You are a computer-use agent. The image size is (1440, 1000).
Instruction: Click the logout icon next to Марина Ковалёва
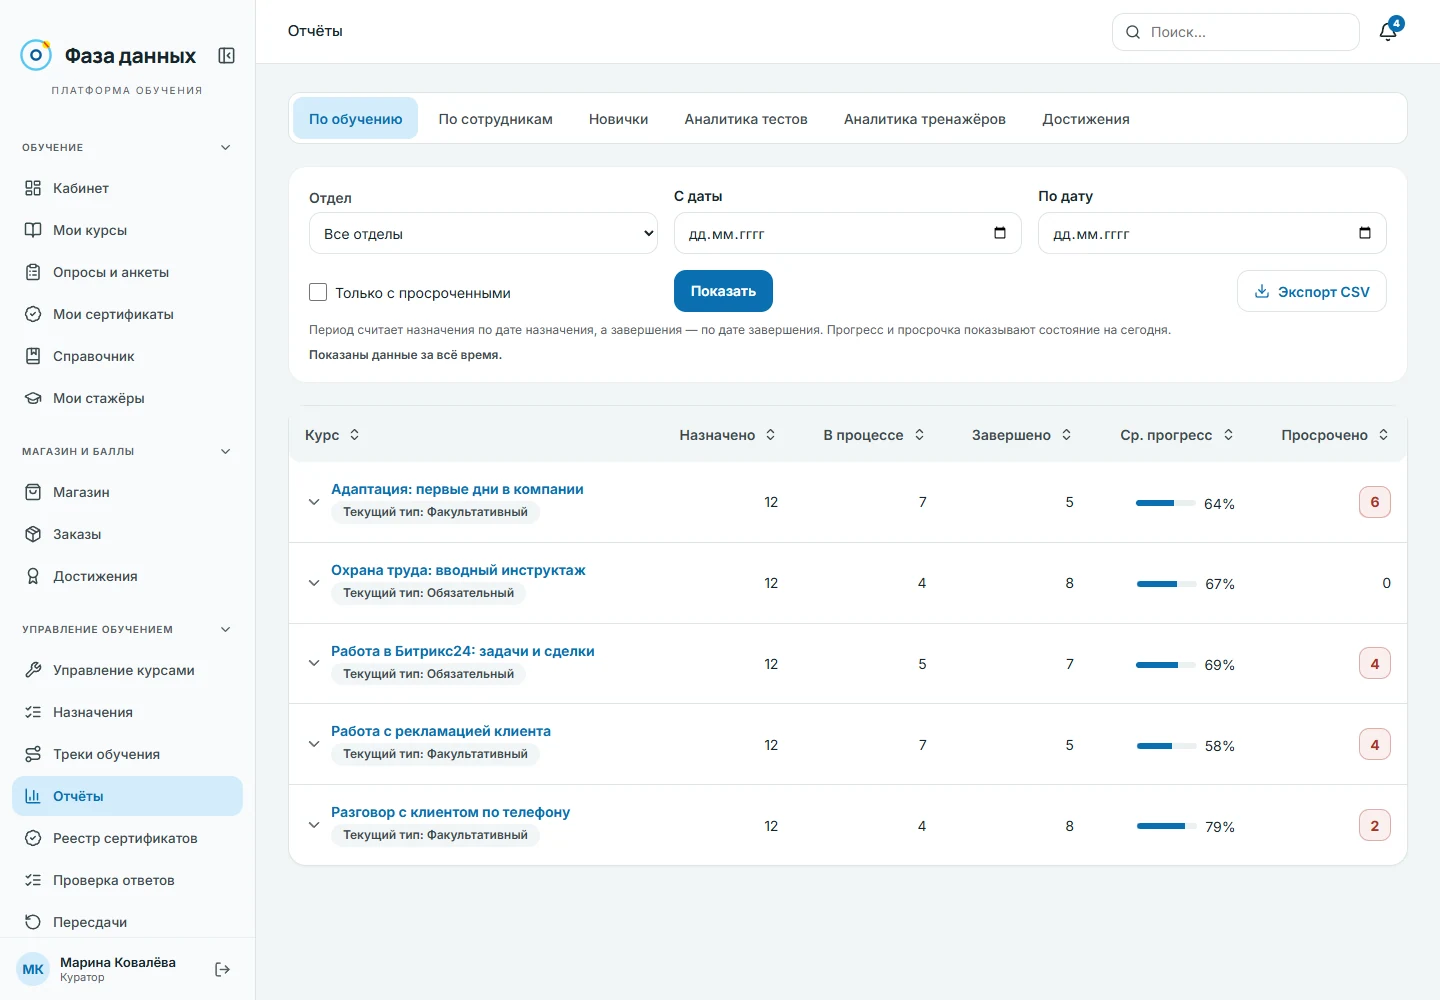(x=222, y=969)
